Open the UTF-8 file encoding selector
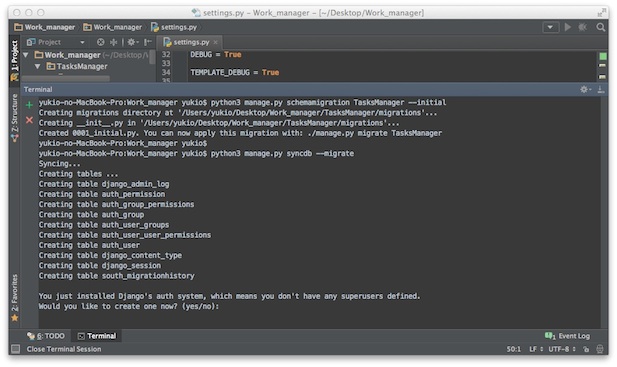This screenshot has height=367, width=617. coord(562,349)
